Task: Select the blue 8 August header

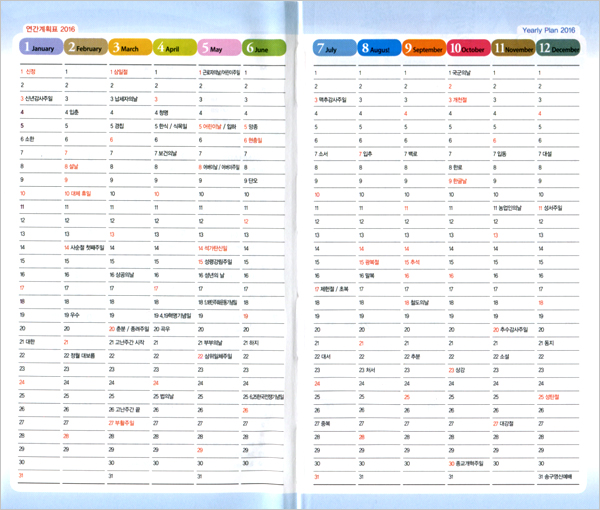Action: pos(379,48)
